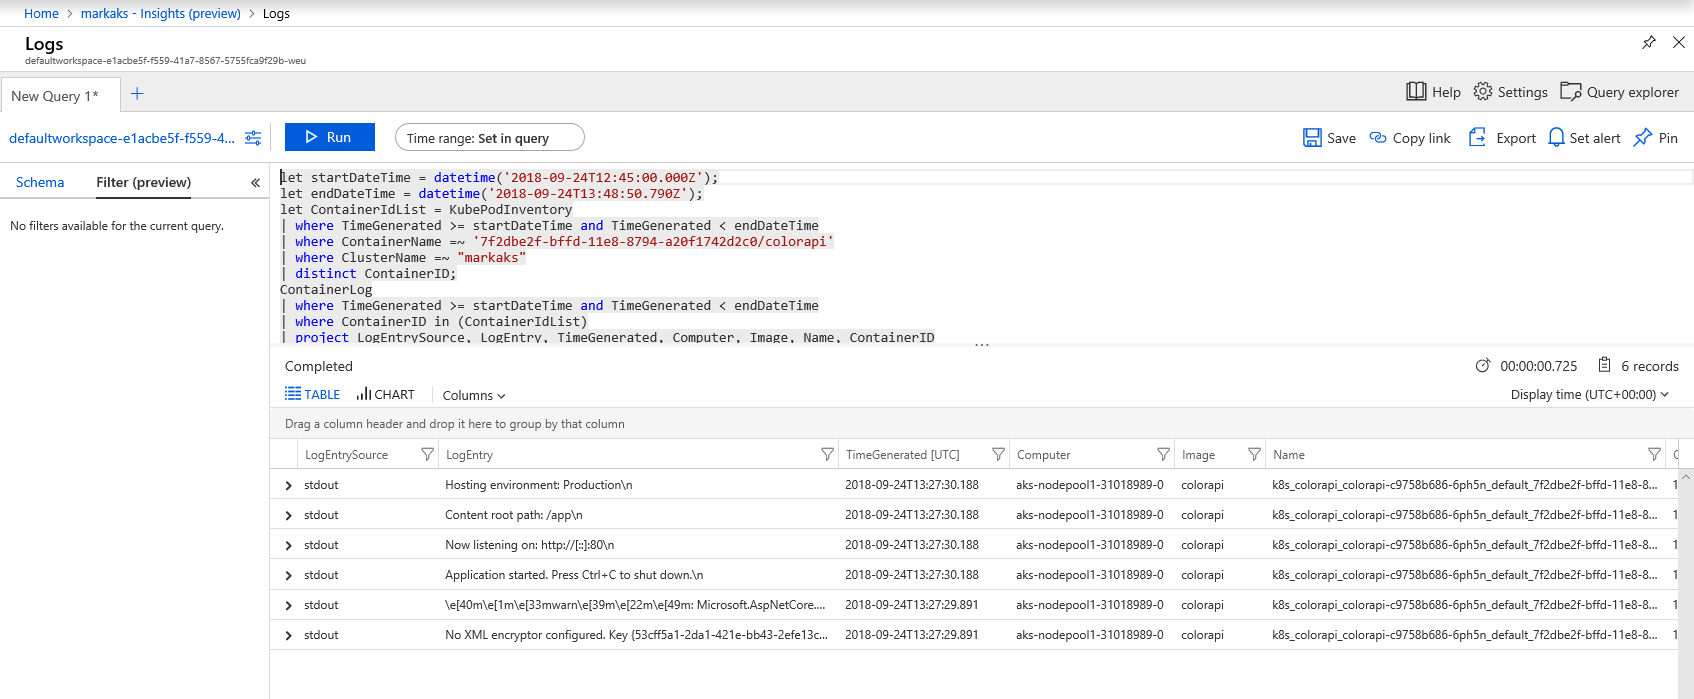Switch to Schema tab
This screenshot has height=699, width=1694.
click(x=40, y=182)
